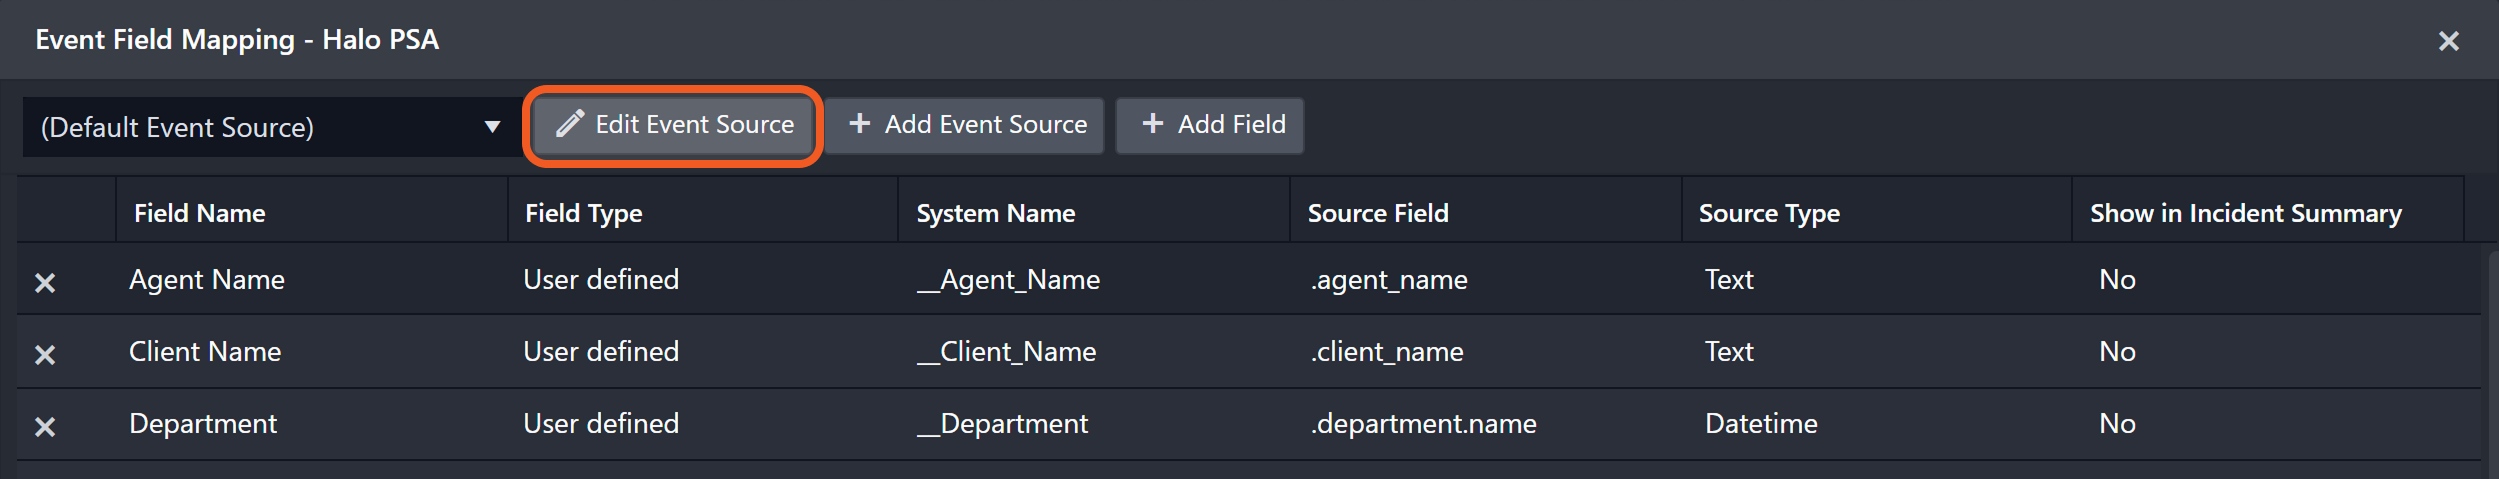
Task: Click the plus icon beside Add Field
Action: pyautogui.click(x=1152, y=124)
